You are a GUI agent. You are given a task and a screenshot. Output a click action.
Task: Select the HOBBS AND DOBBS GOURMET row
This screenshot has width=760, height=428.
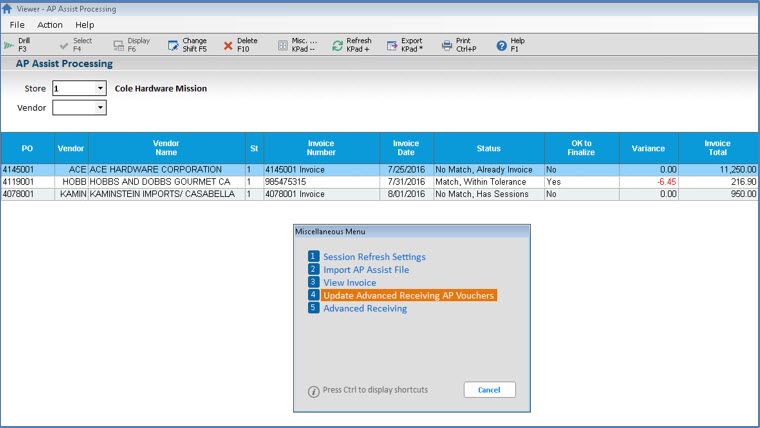(x=166, y=182)
